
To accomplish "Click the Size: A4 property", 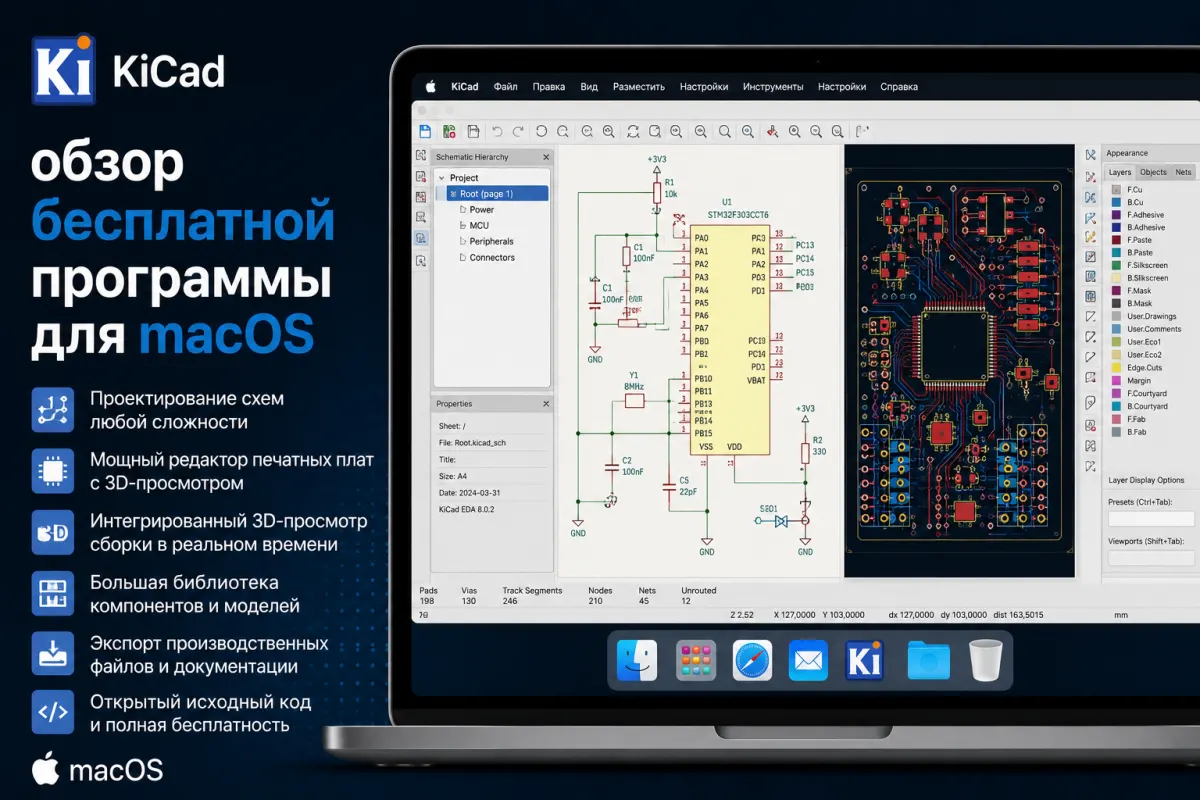I will tap(455, 476).
